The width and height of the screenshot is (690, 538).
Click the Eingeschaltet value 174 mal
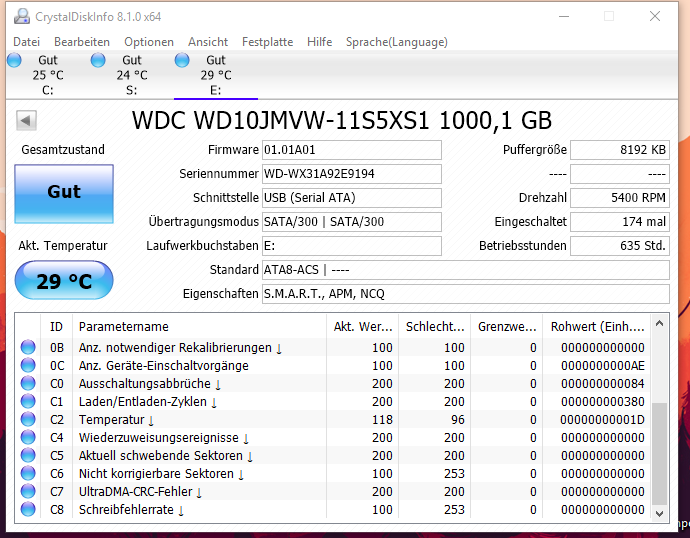[620, 222]
